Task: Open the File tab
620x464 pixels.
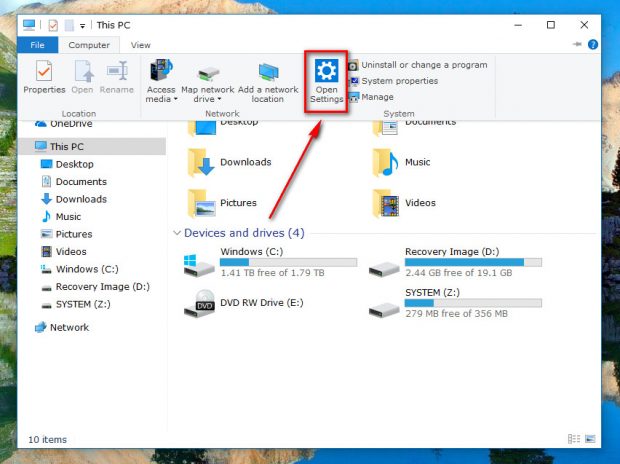Action: [38, 45]
